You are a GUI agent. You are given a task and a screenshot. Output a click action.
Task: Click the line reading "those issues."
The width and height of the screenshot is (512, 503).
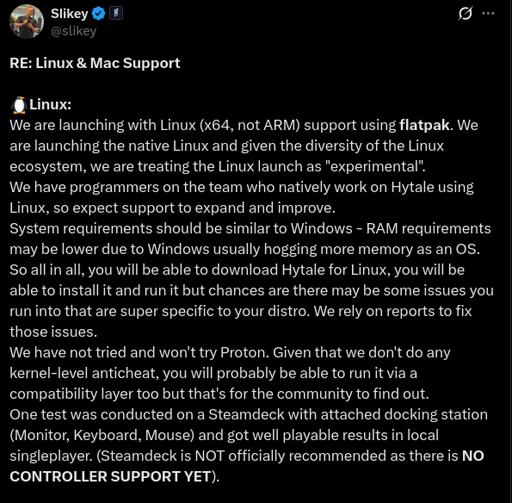(x=53, y=332)
